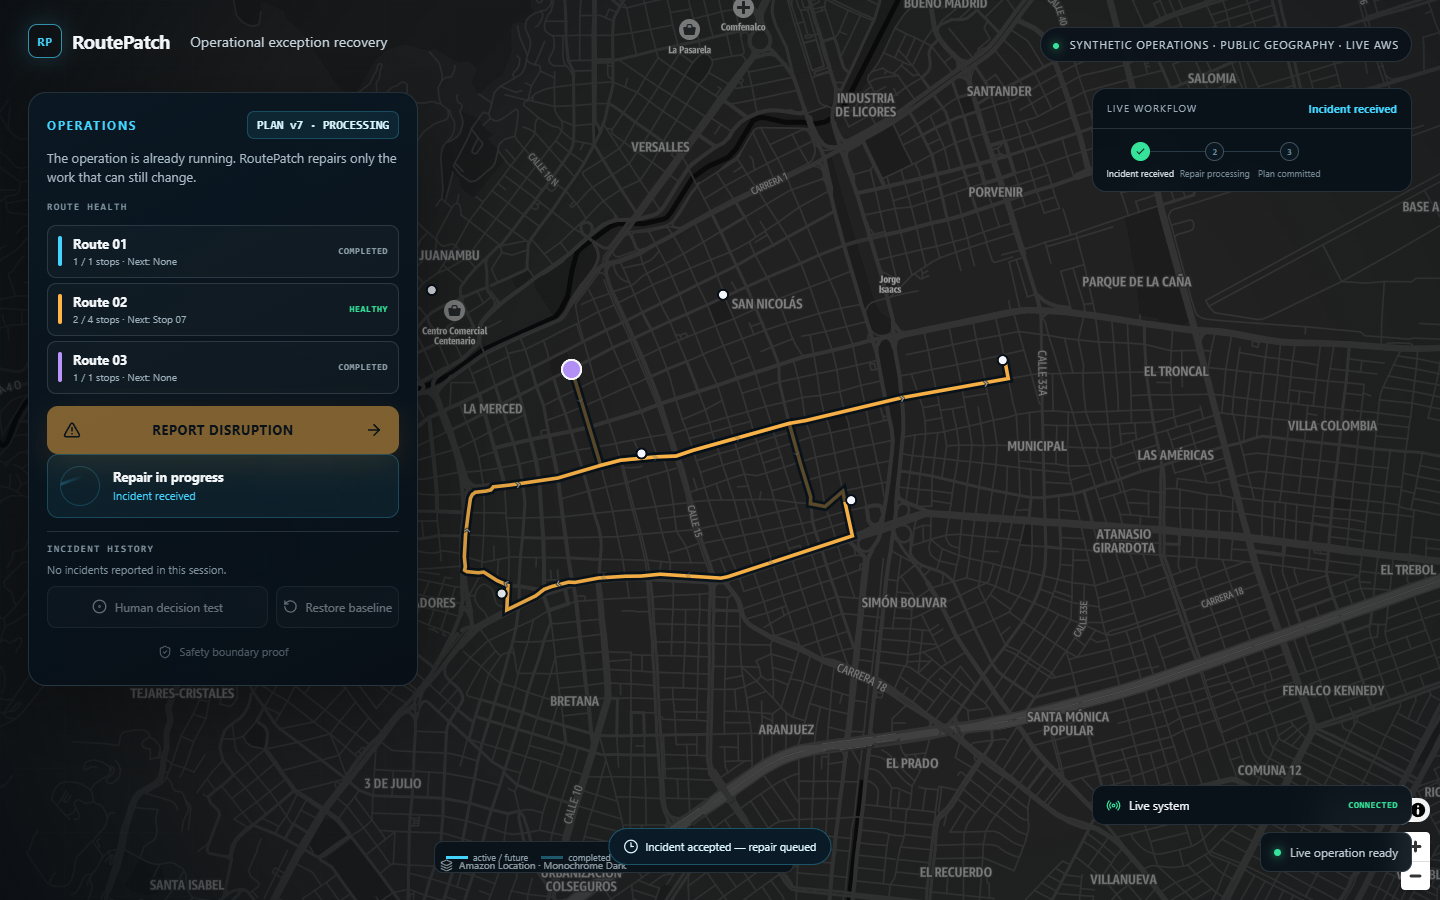Click the arrow icon on Report Disruption button
The height and width of the screenshot is (900, 1440).
[374, 430]
